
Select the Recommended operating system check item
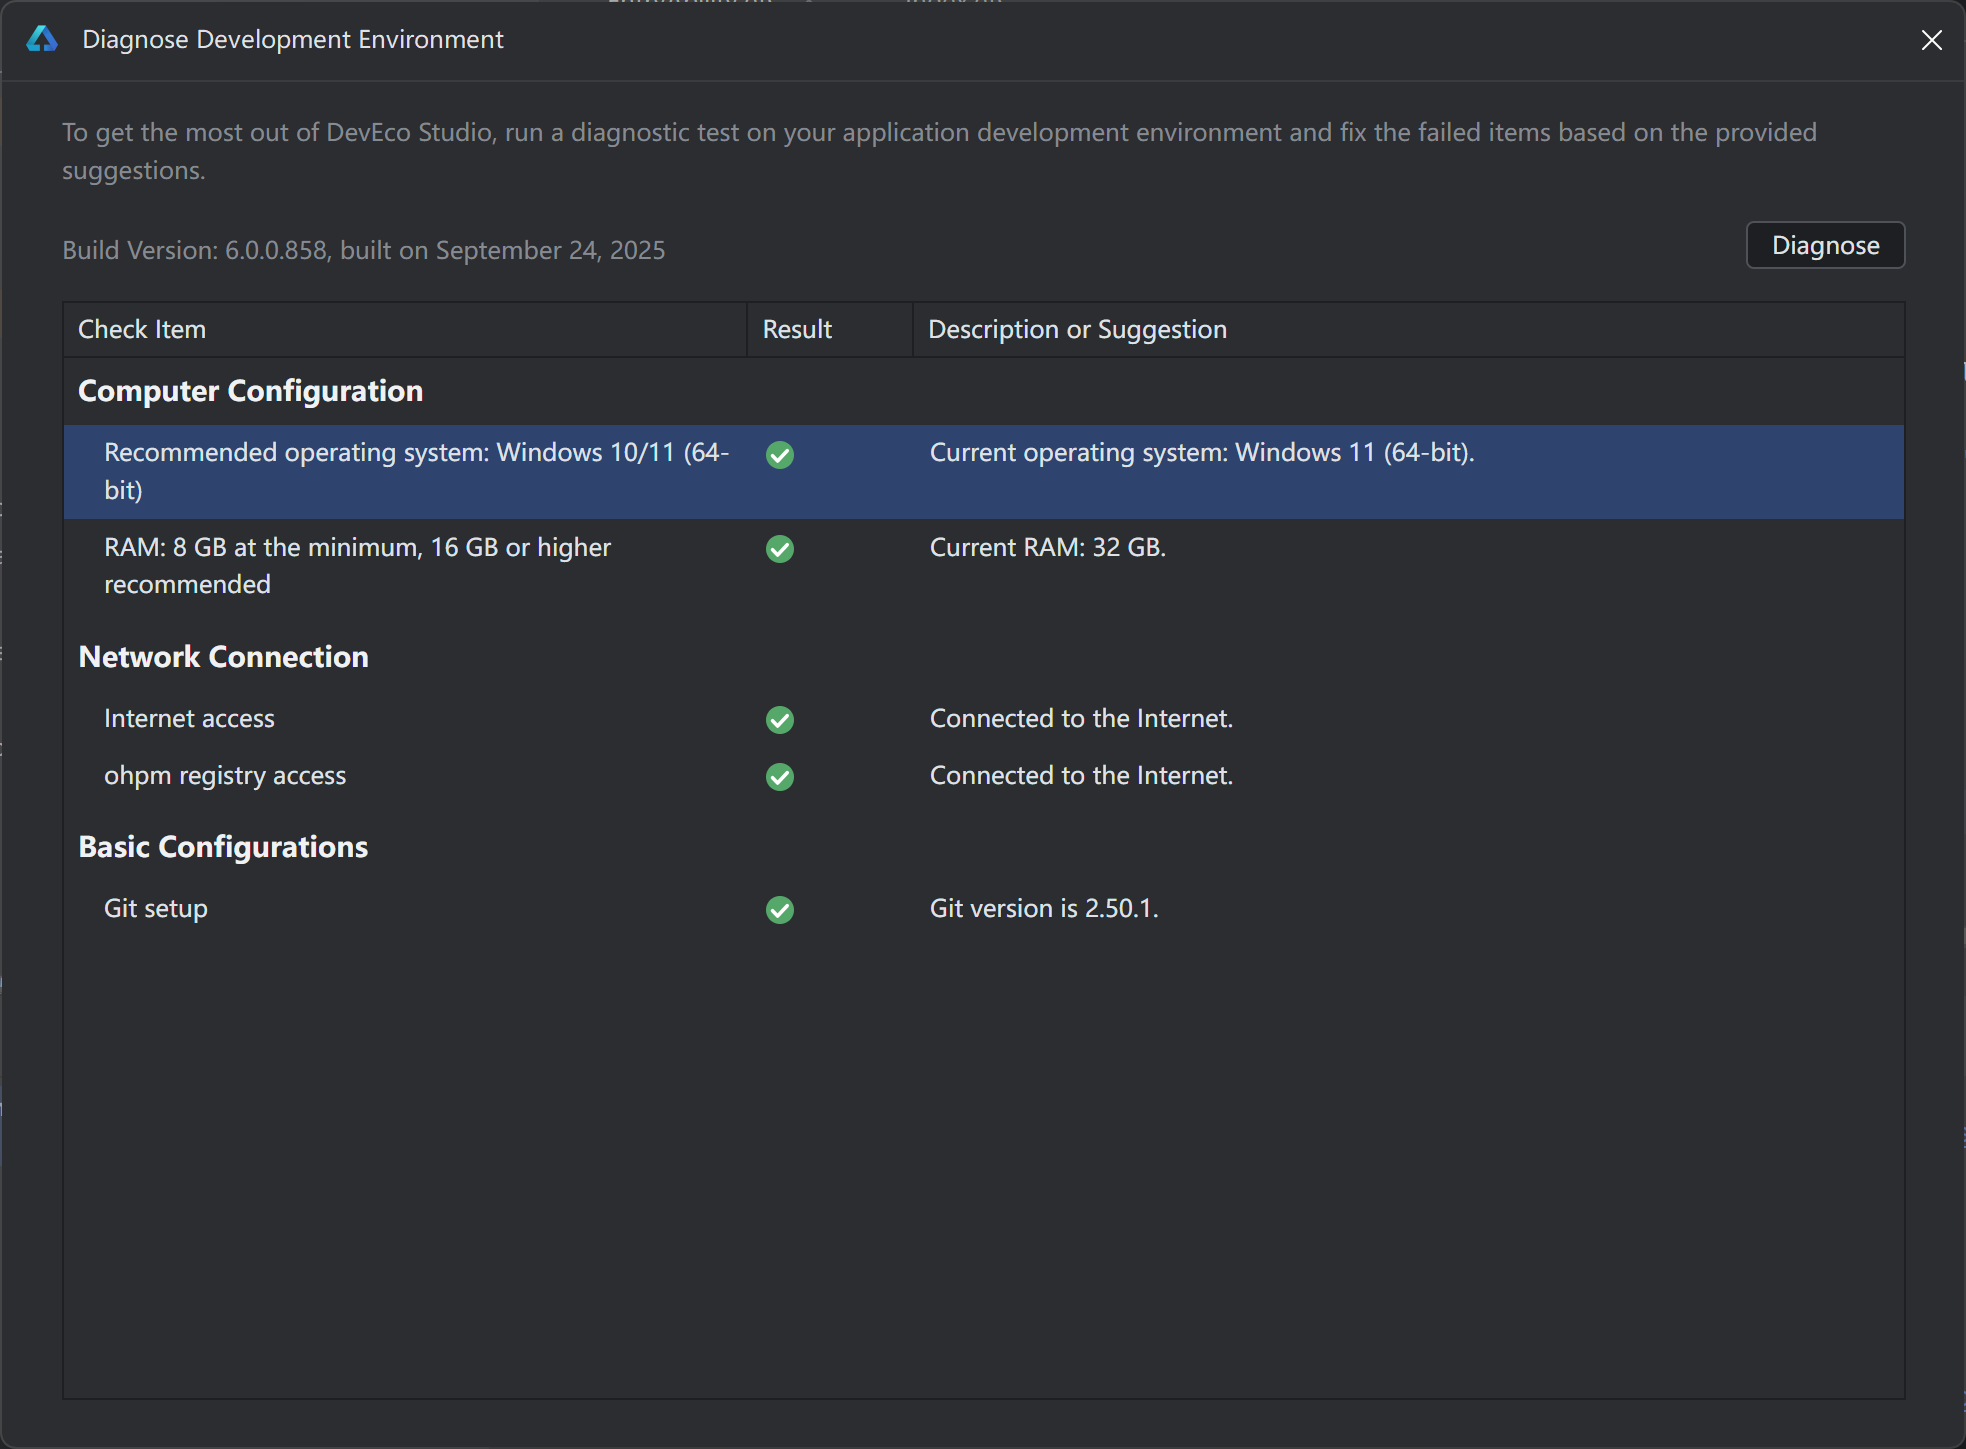416,471
